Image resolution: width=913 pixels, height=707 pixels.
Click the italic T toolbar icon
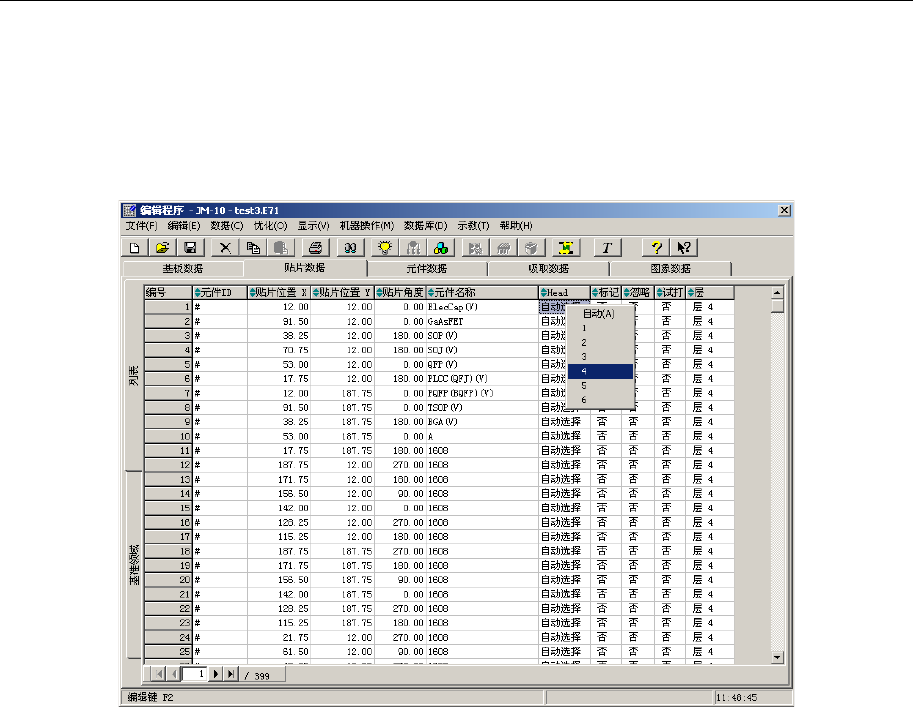pyautogui.click(x=607, y=248)
